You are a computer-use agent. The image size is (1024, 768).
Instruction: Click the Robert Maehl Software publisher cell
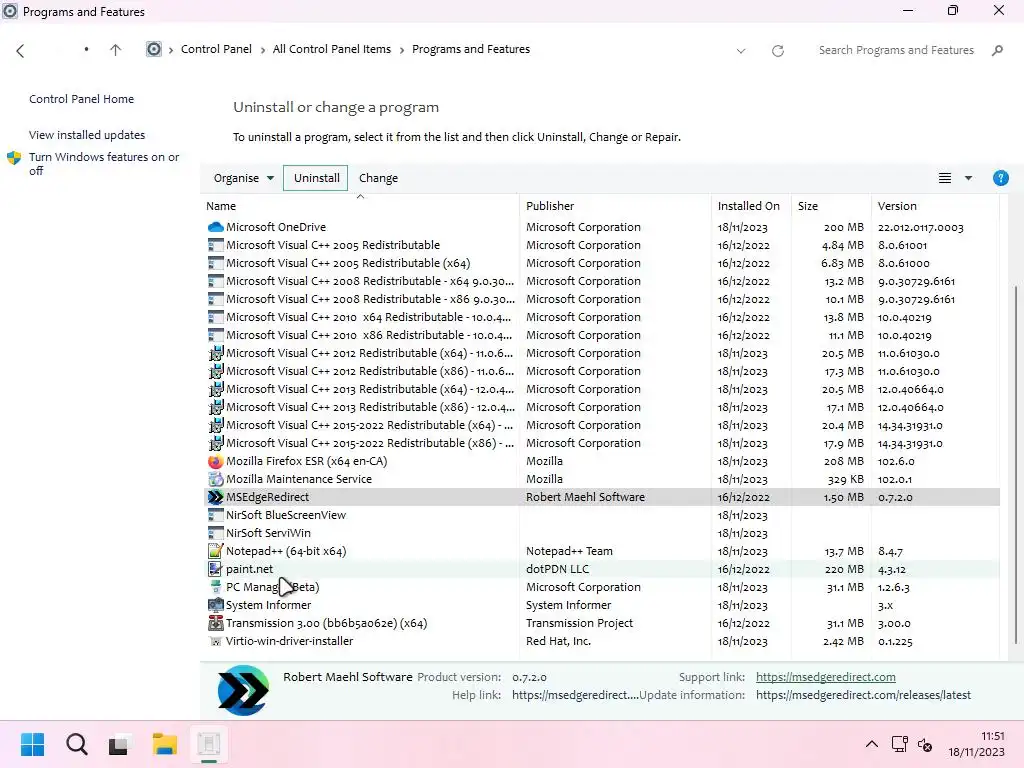point(585,497)
